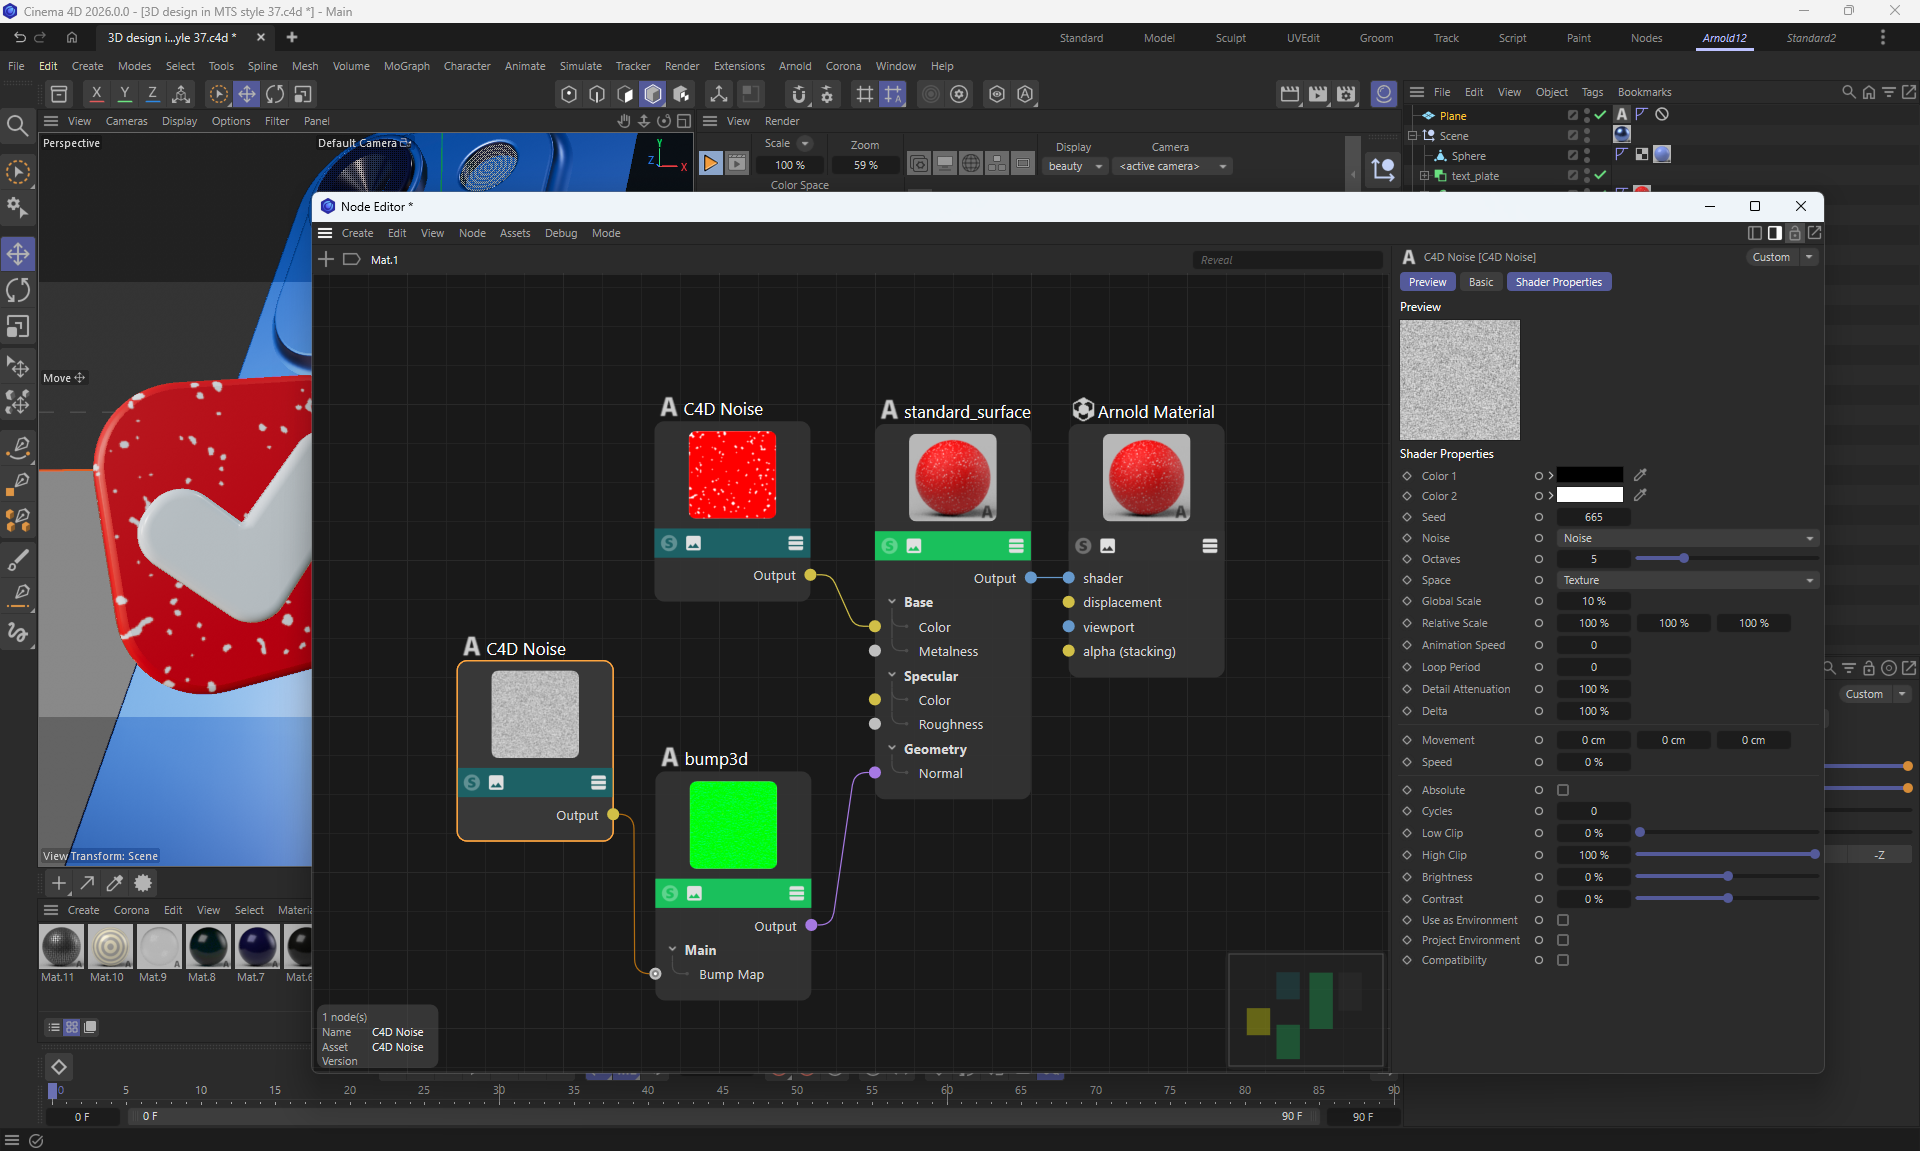Screen dimensions: 1920x1151
Task: Click the solo S icon on bump3d node
Action: (x=670, y=893)
